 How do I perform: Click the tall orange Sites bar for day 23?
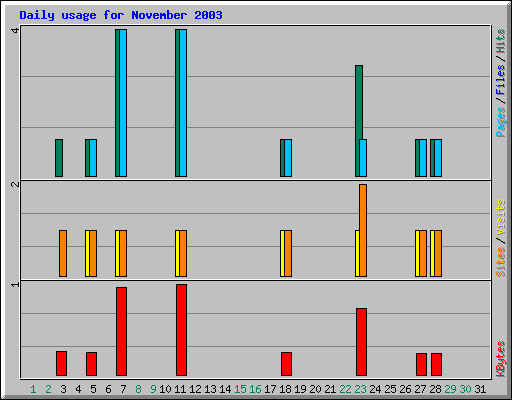[363, 231]
